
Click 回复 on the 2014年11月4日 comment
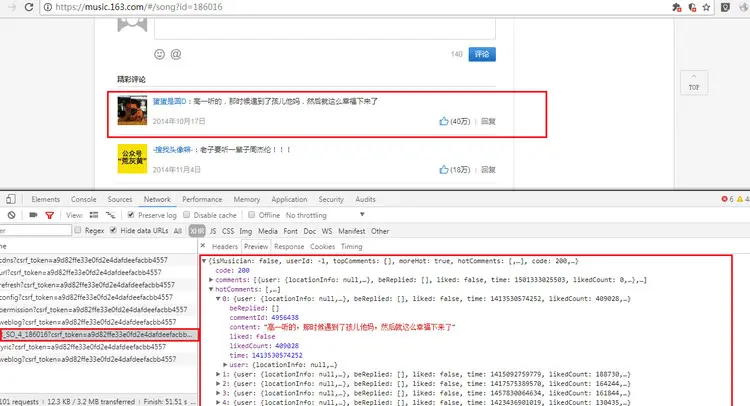(x=488, y=170)
